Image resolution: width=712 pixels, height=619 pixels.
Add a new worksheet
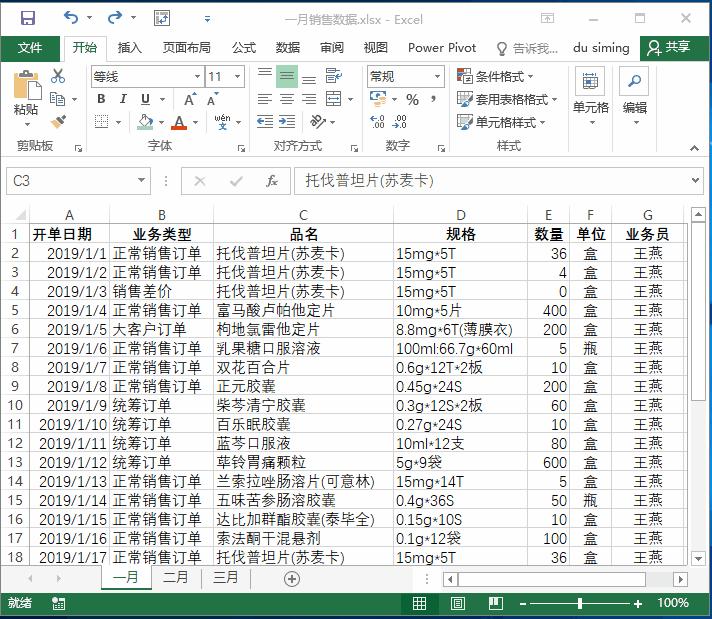pos(292,579)
